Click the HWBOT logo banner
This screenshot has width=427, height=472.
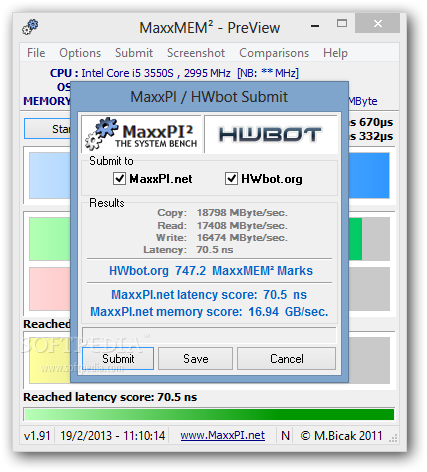(x=271, y=134)
